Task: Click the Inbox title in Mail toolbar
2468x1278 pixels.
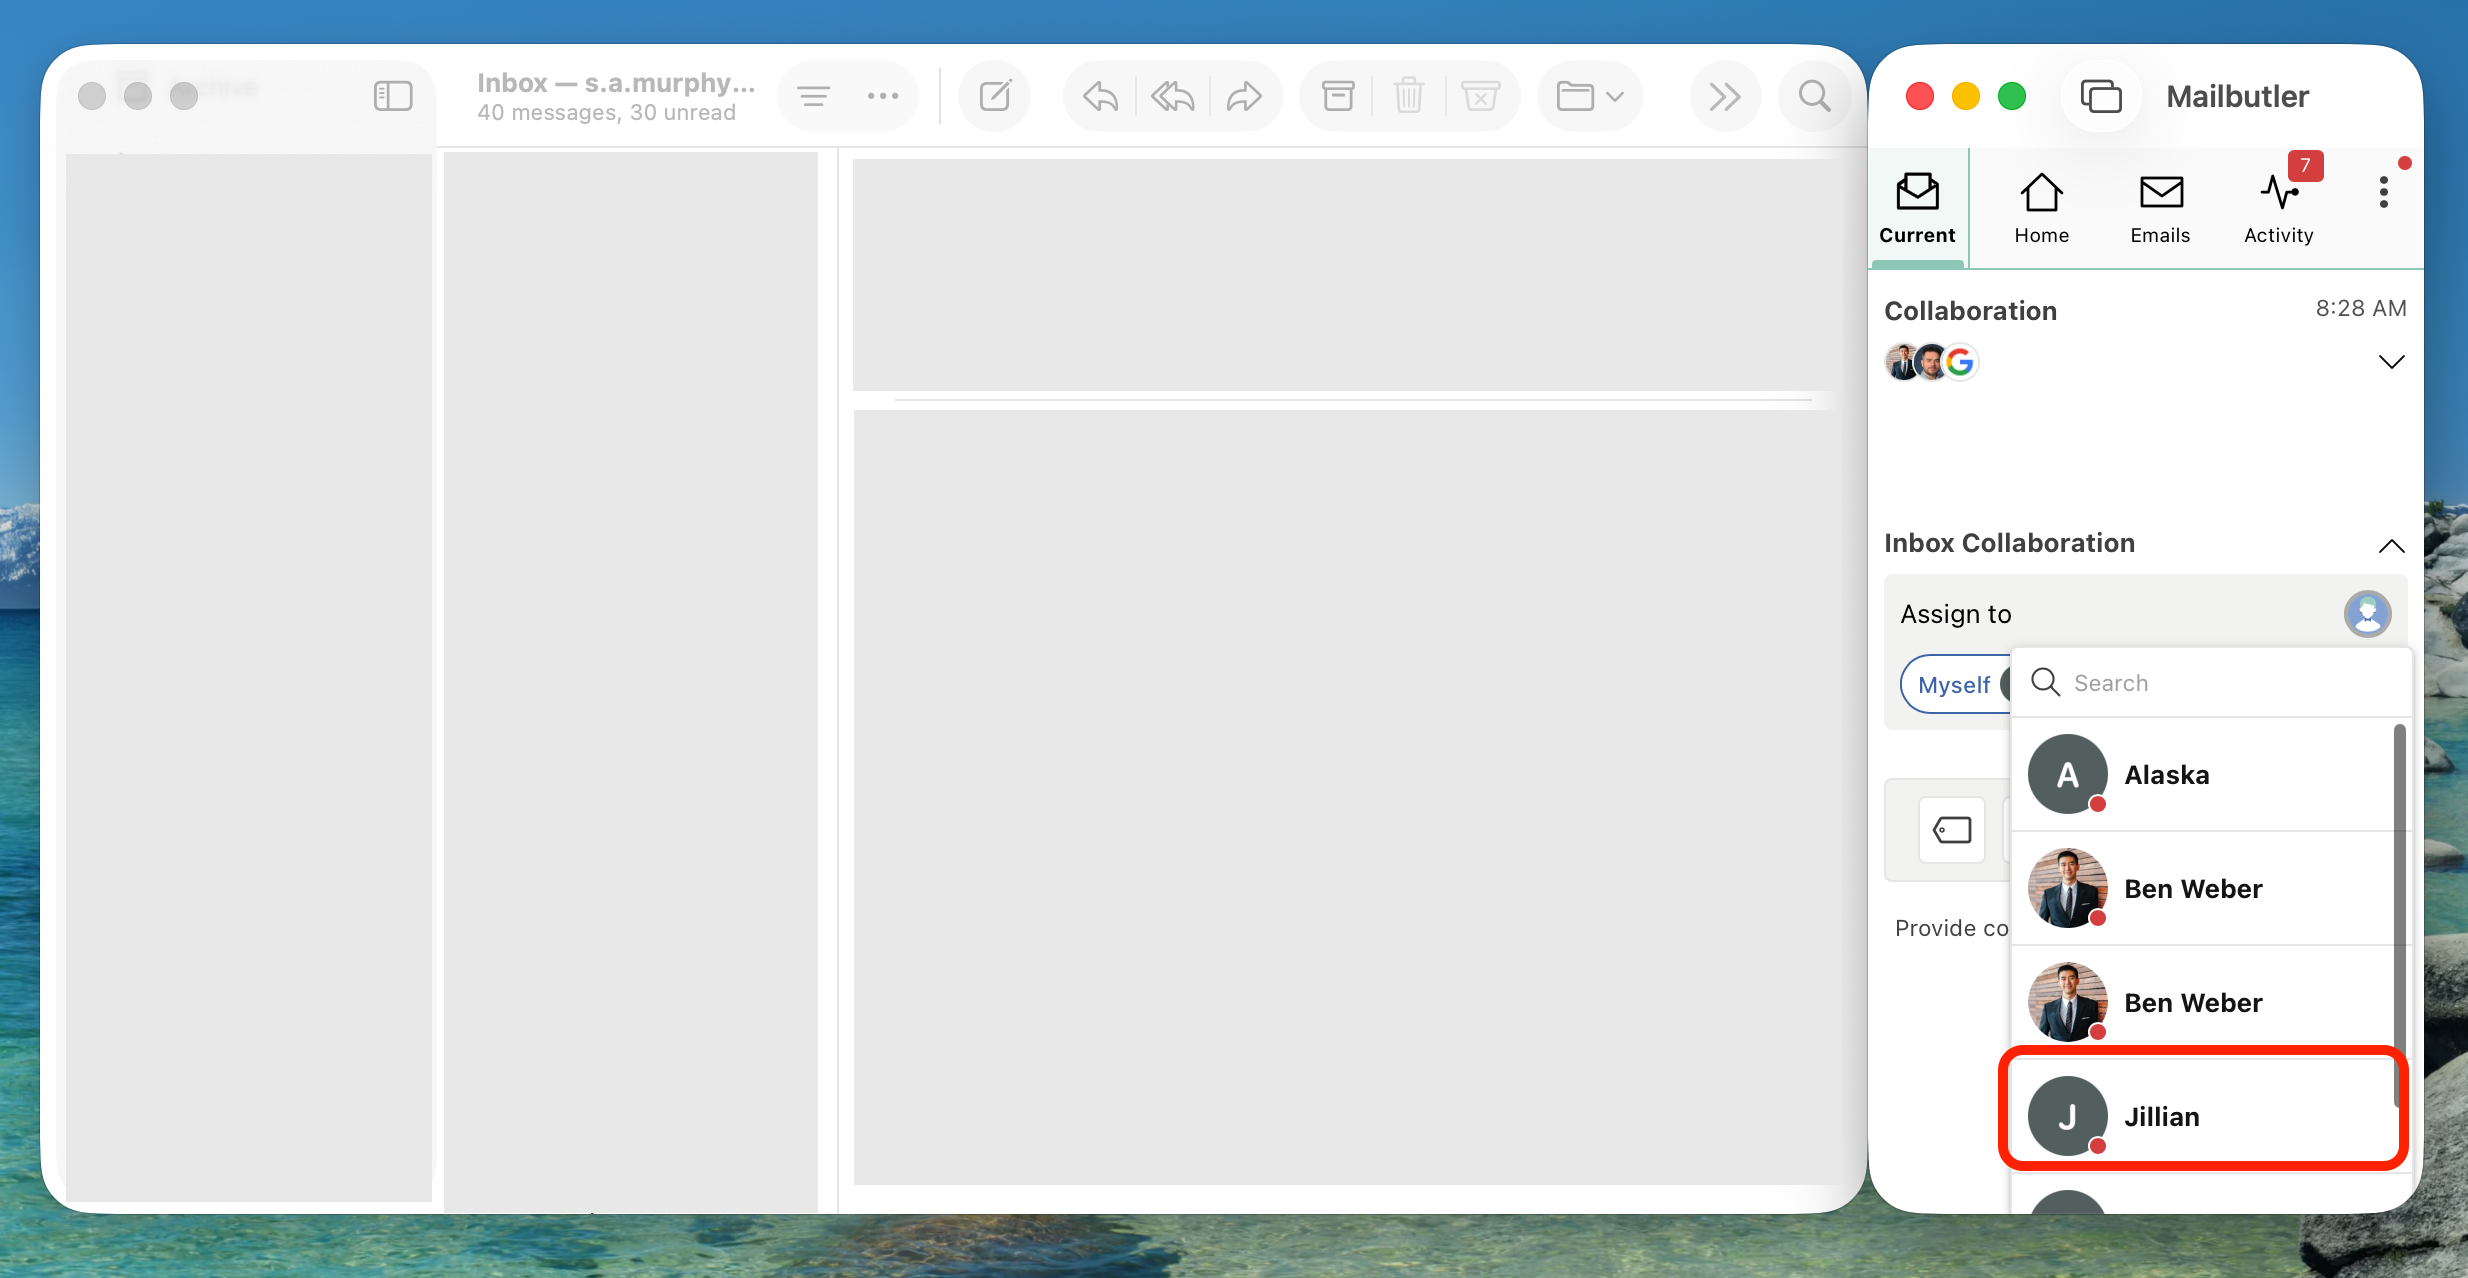Action: pyautogui.click(x=616, y=83)
